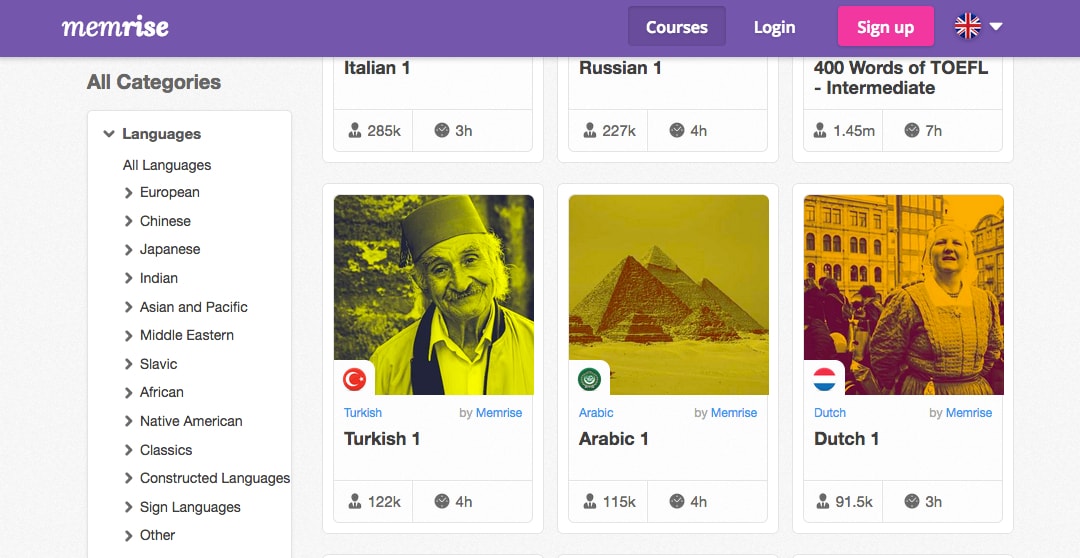1080x558 pixels.
Task: Click the pink Sign up button
Action: [x=885, y=27]
